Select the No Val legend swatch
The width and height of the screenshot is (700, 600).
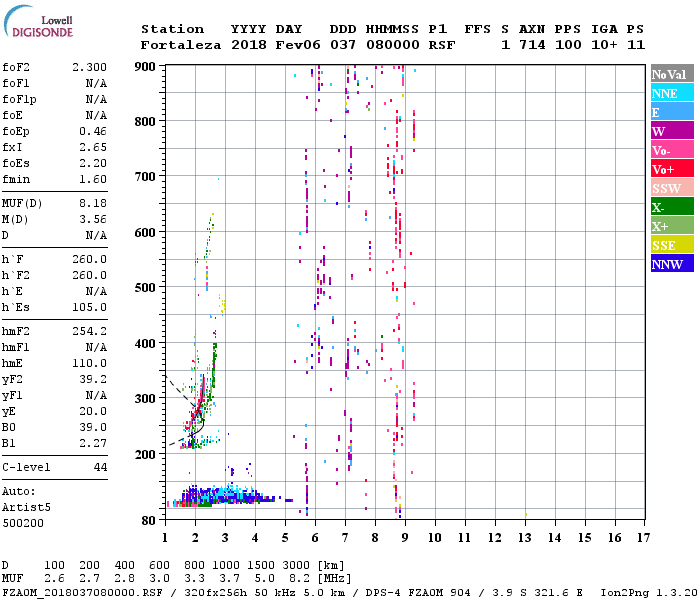click(x=672, y=74)
